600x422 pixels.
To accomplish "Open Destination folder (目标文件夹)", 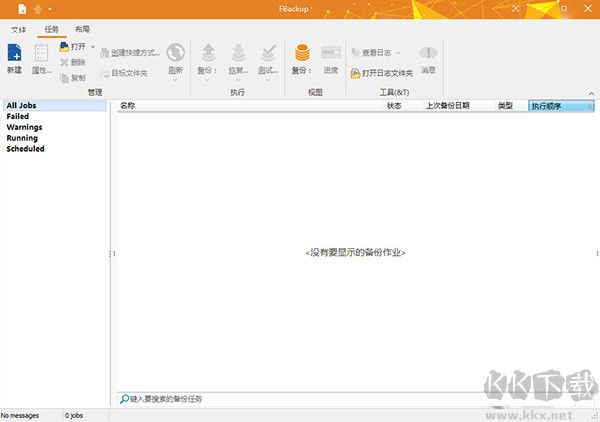I will [x=124, y=73].
